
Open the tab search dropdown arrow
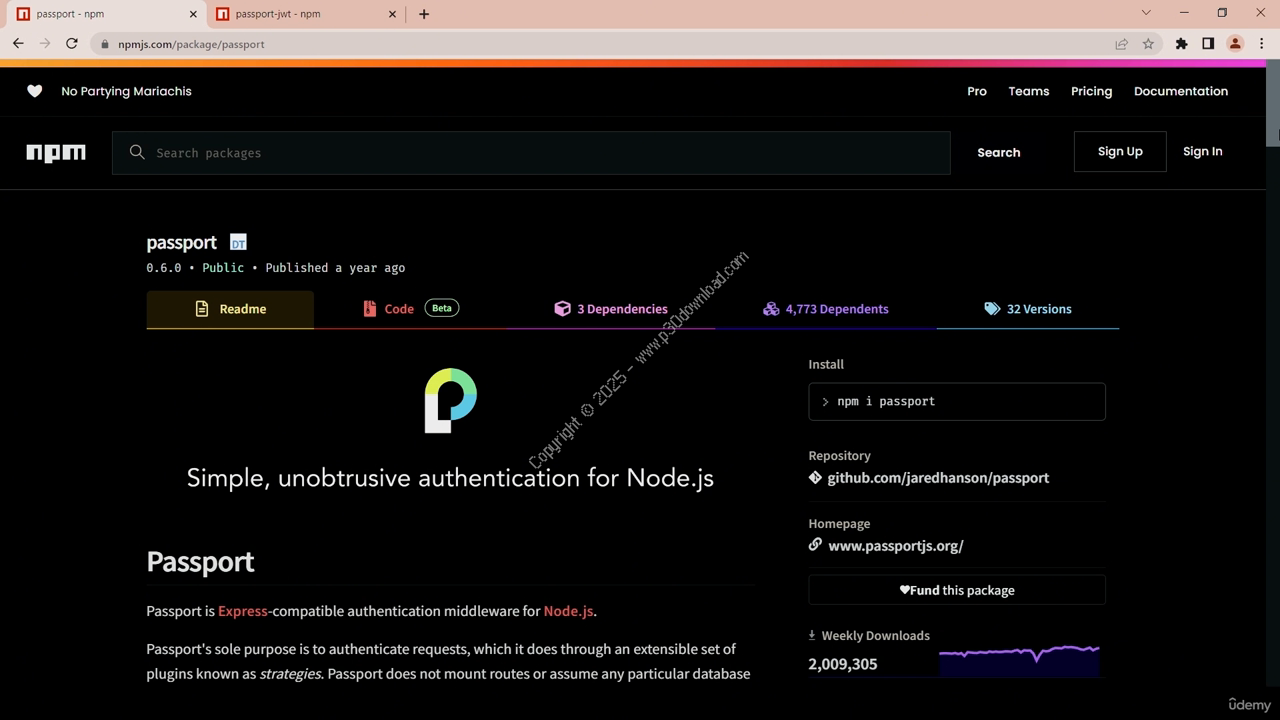1146,13
